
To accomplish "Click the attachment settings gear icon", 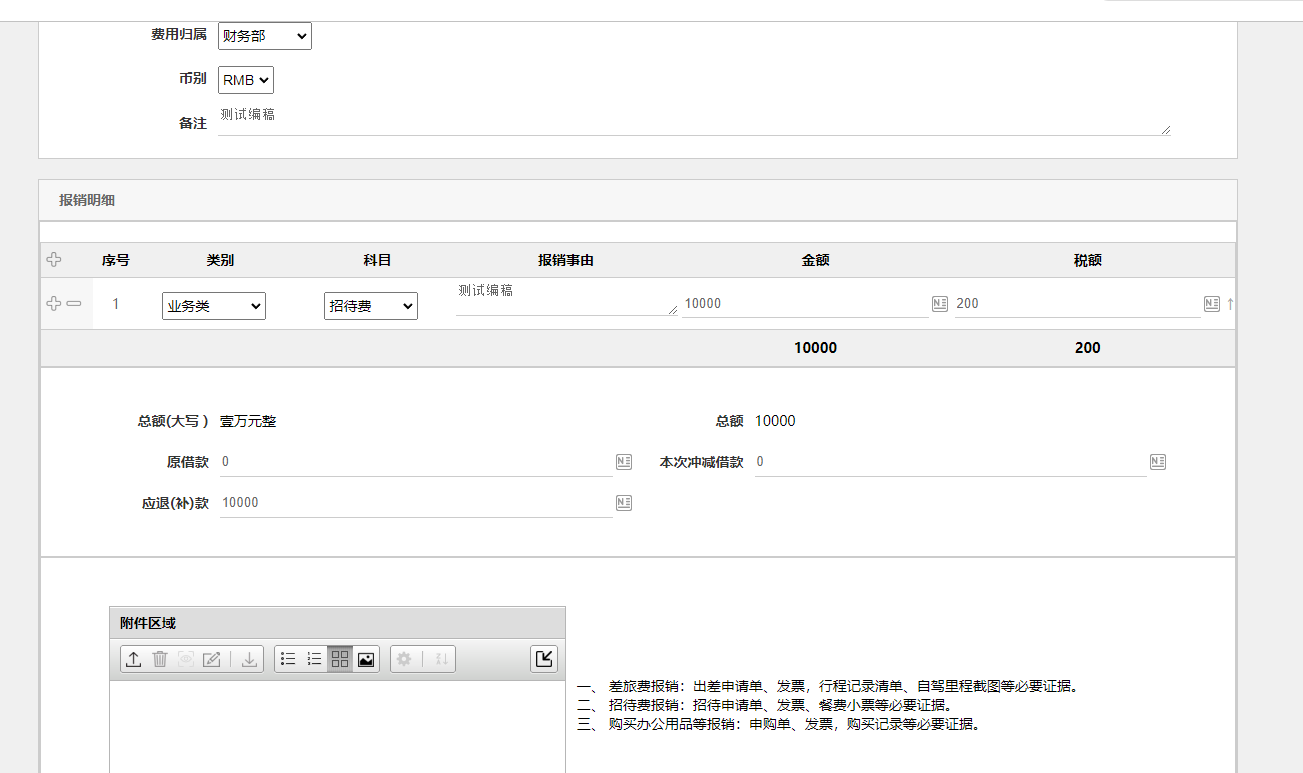I will click(404, 659).
